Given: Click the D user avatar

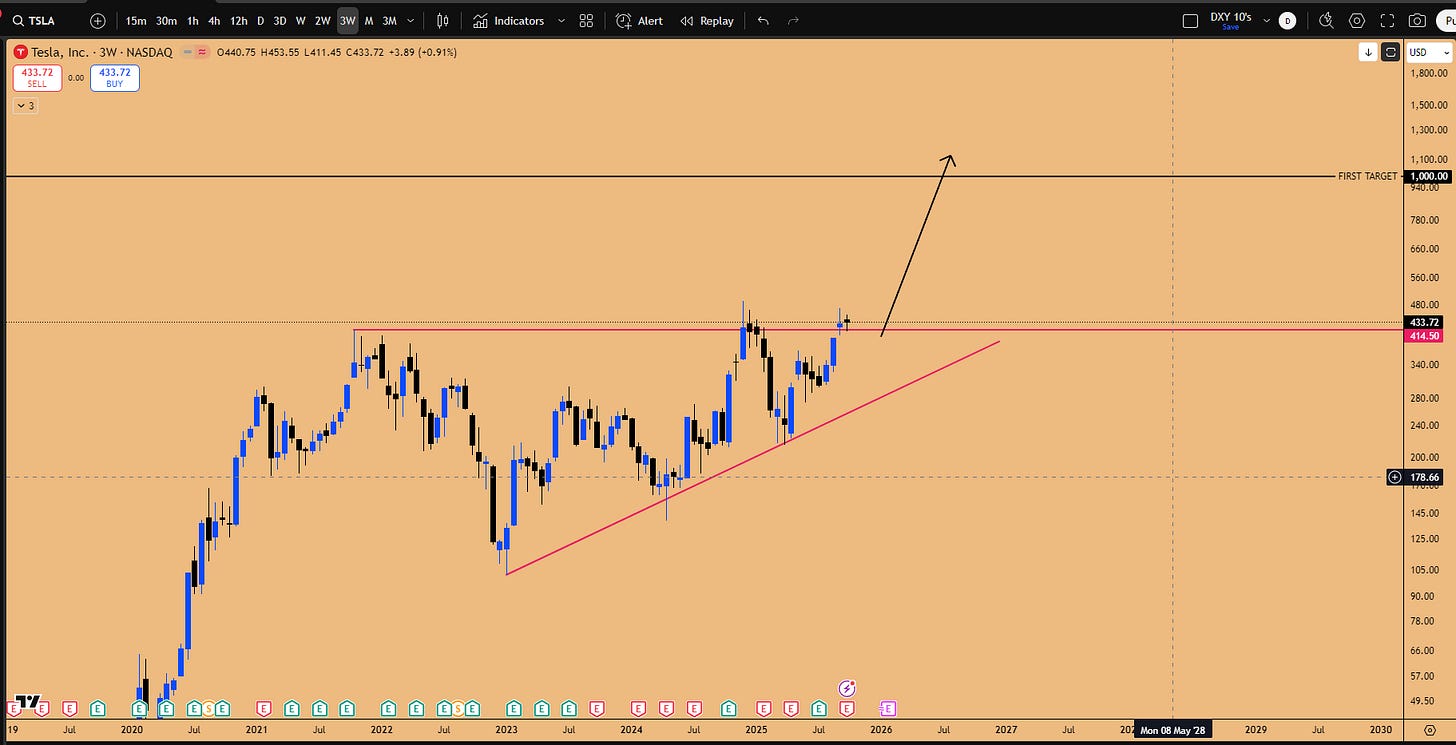Looking at the screenshot, I should click(x=1287, y=20).
